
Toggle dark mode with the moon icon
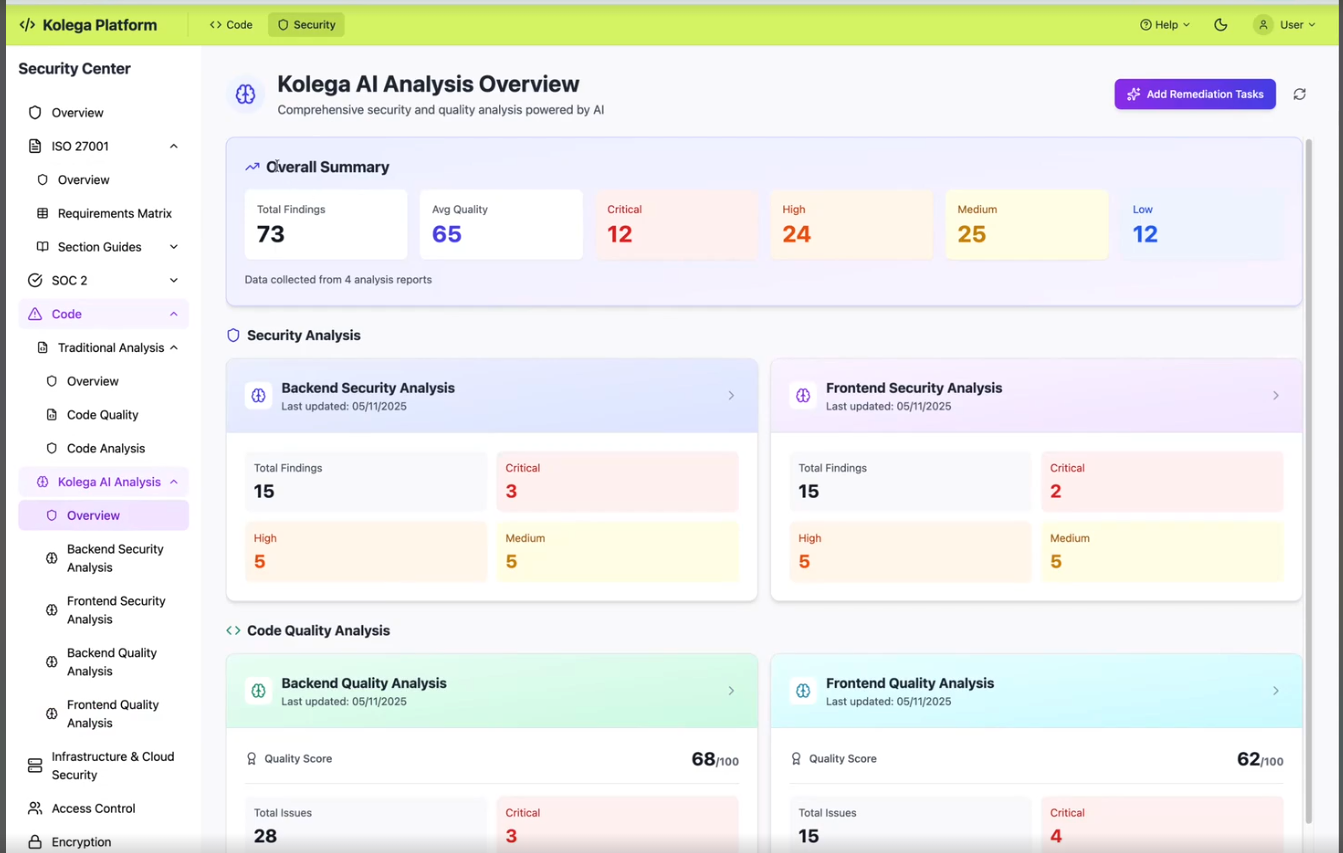[x=1221, y=24]
